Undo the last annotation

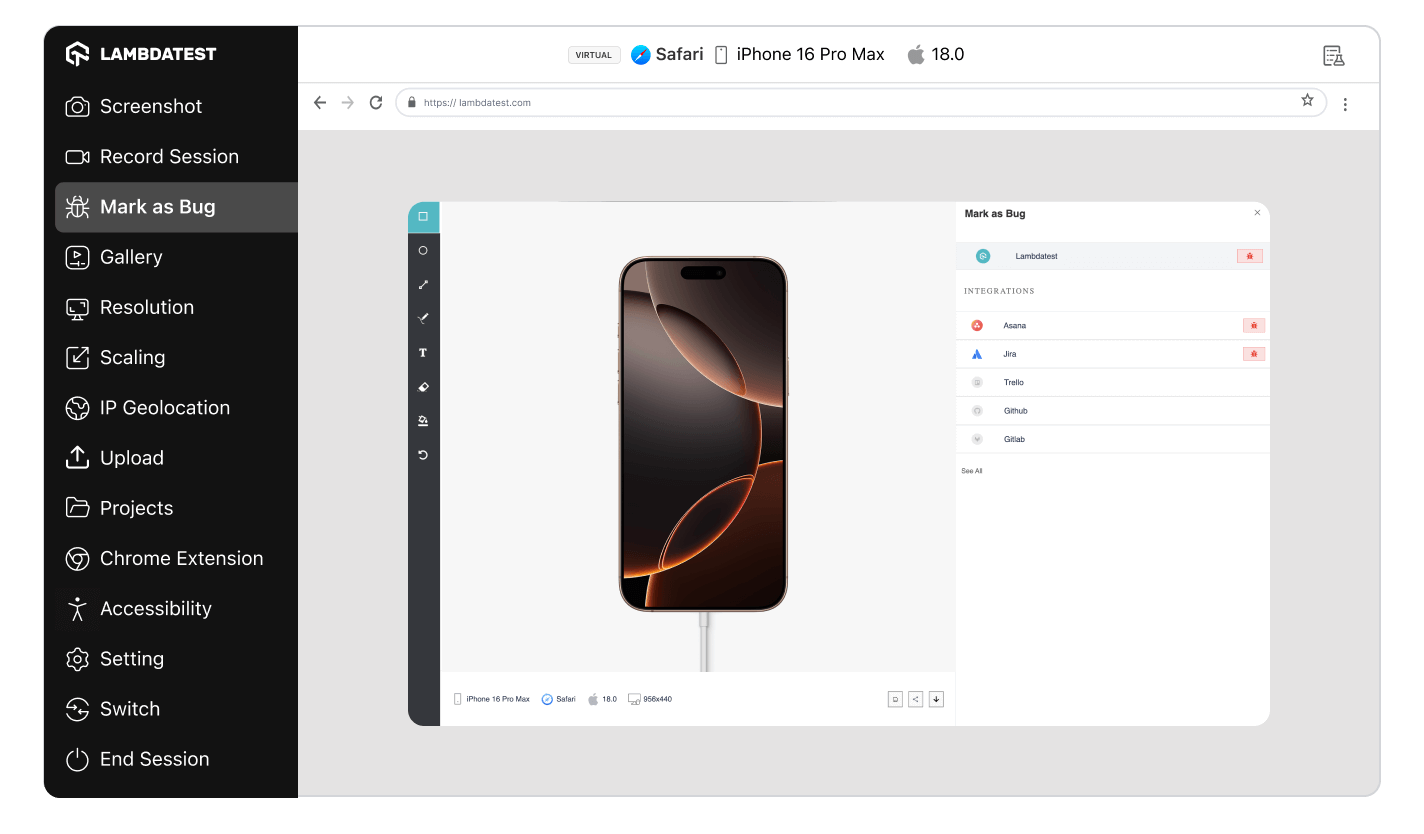[x=423, y=455]
